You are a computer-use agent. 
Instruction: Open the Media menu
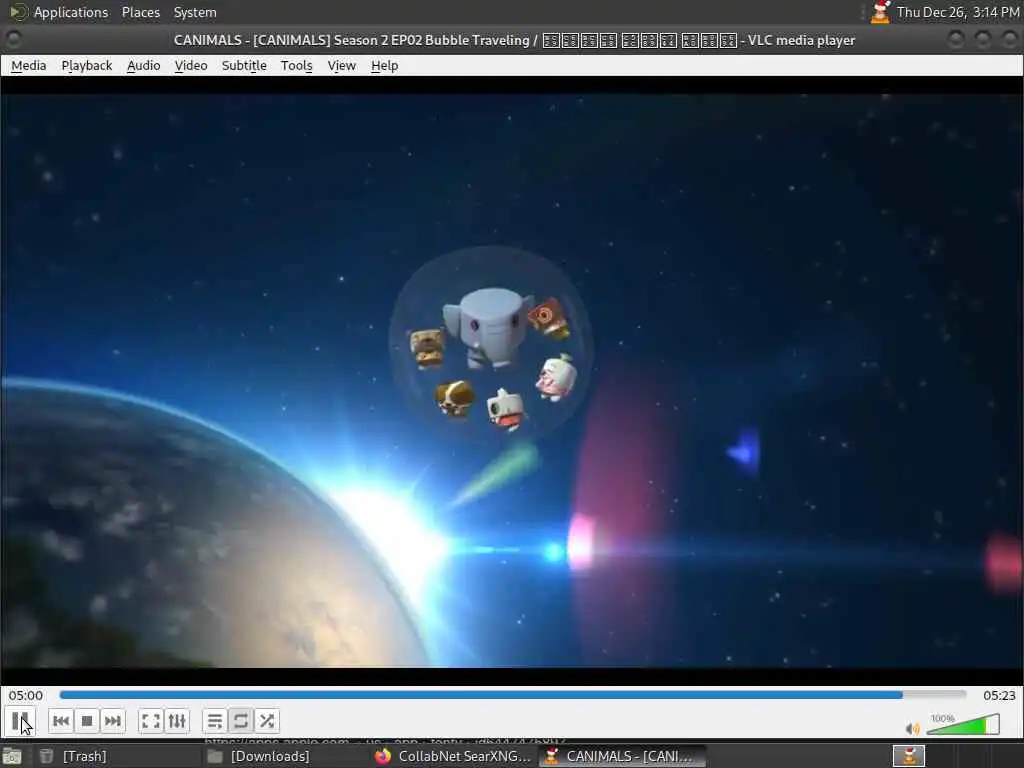(x=29, y=65)
